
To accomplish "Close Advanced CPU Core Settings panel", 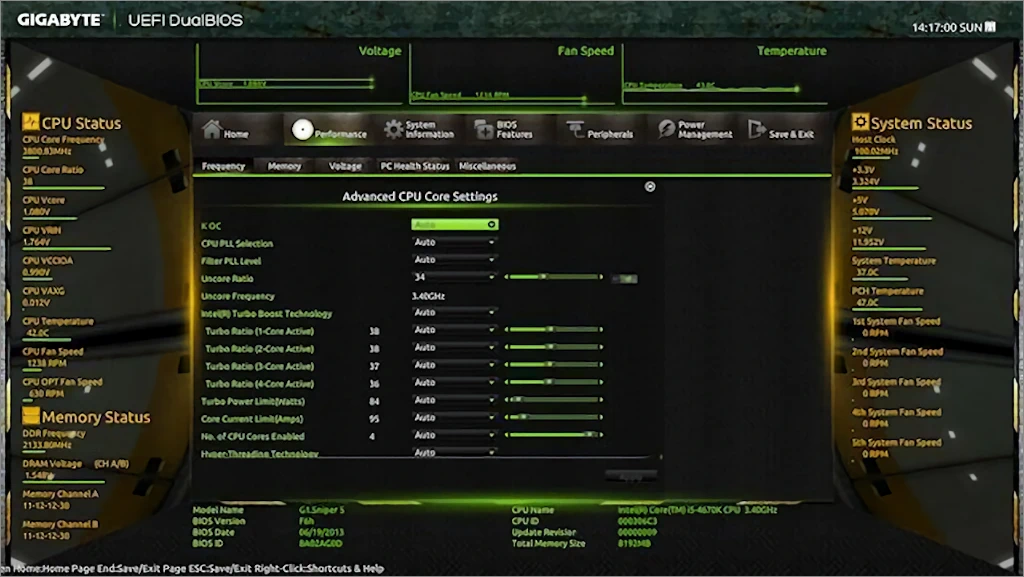I will (x=650, y=187).
